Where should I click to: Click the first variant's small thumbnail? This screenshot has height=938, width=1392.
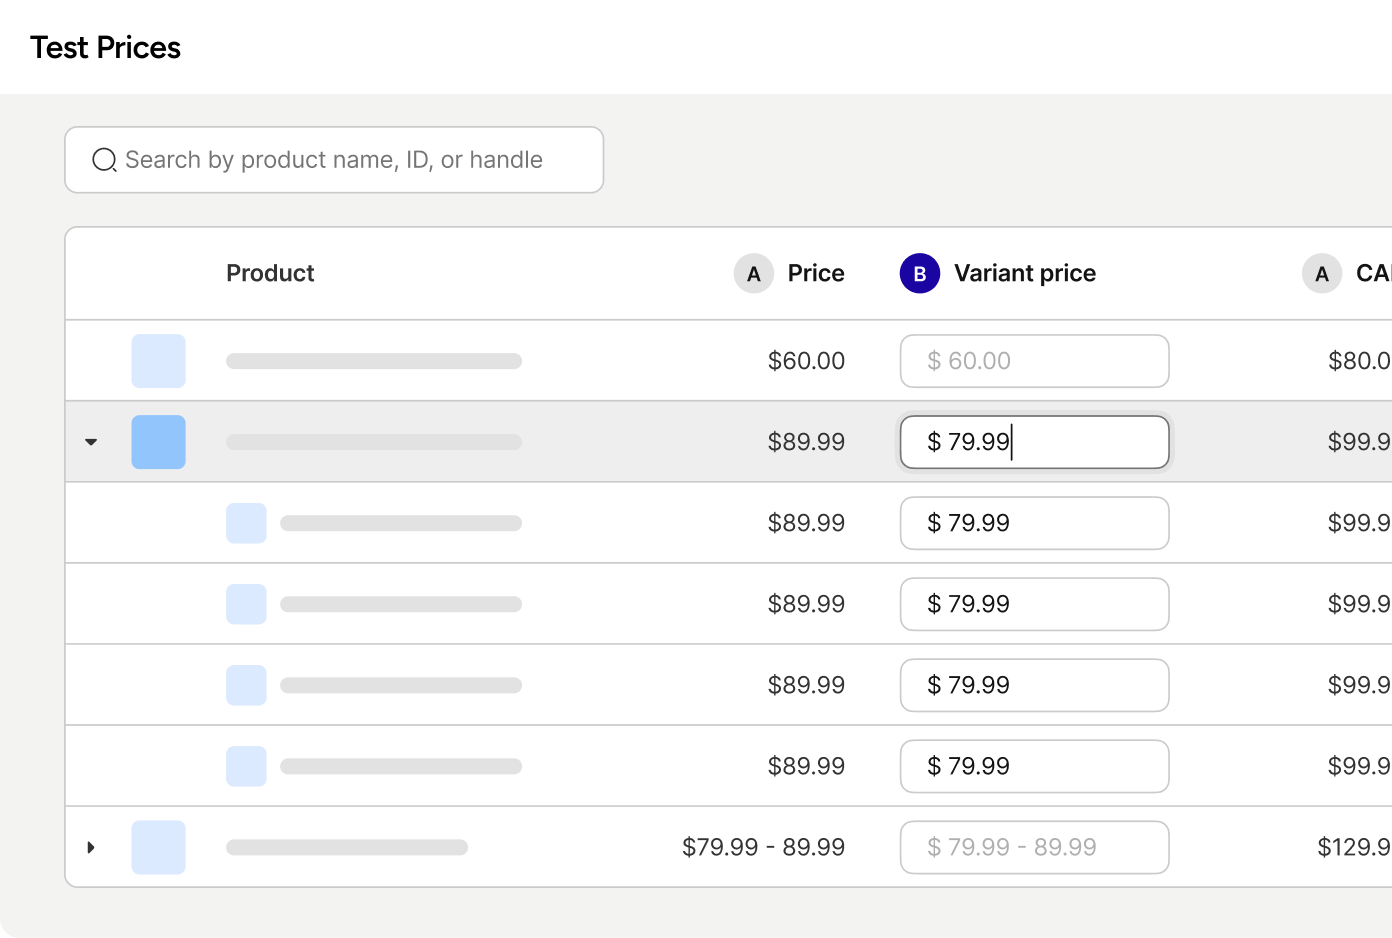(246, 523)
